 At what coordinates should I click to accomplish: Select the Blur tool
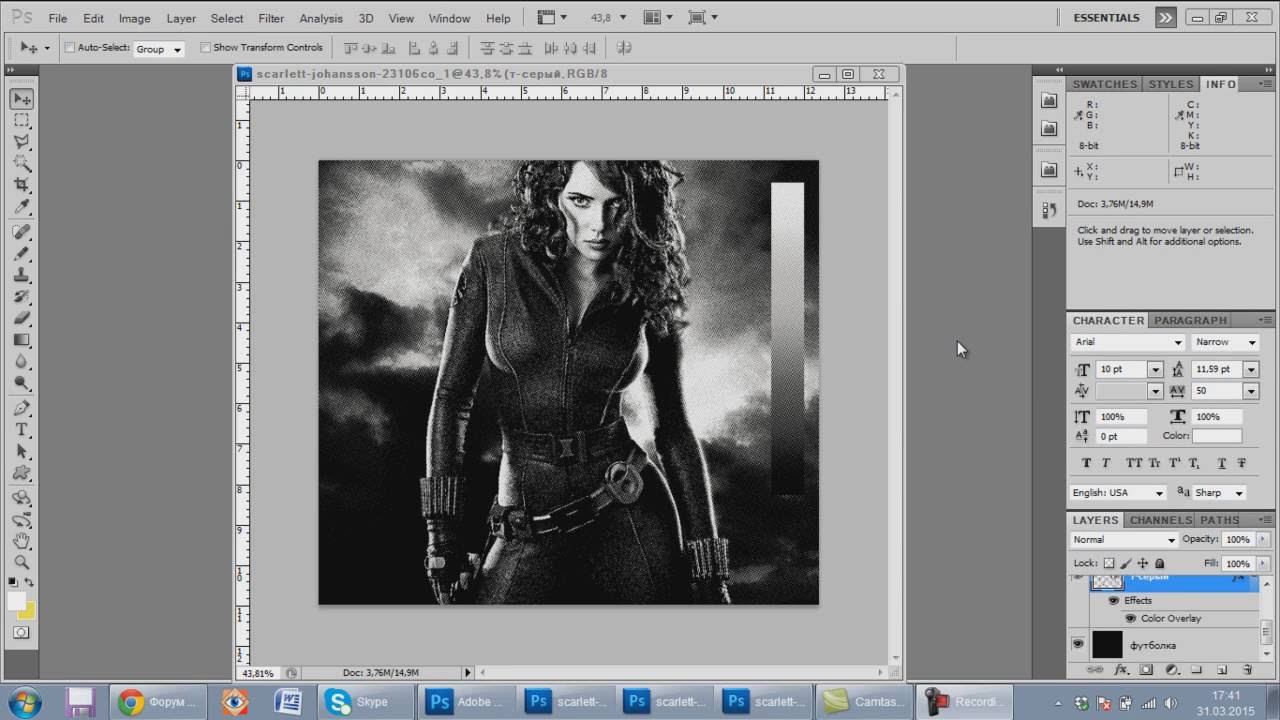pyautogui.click(x=22, y=361)
